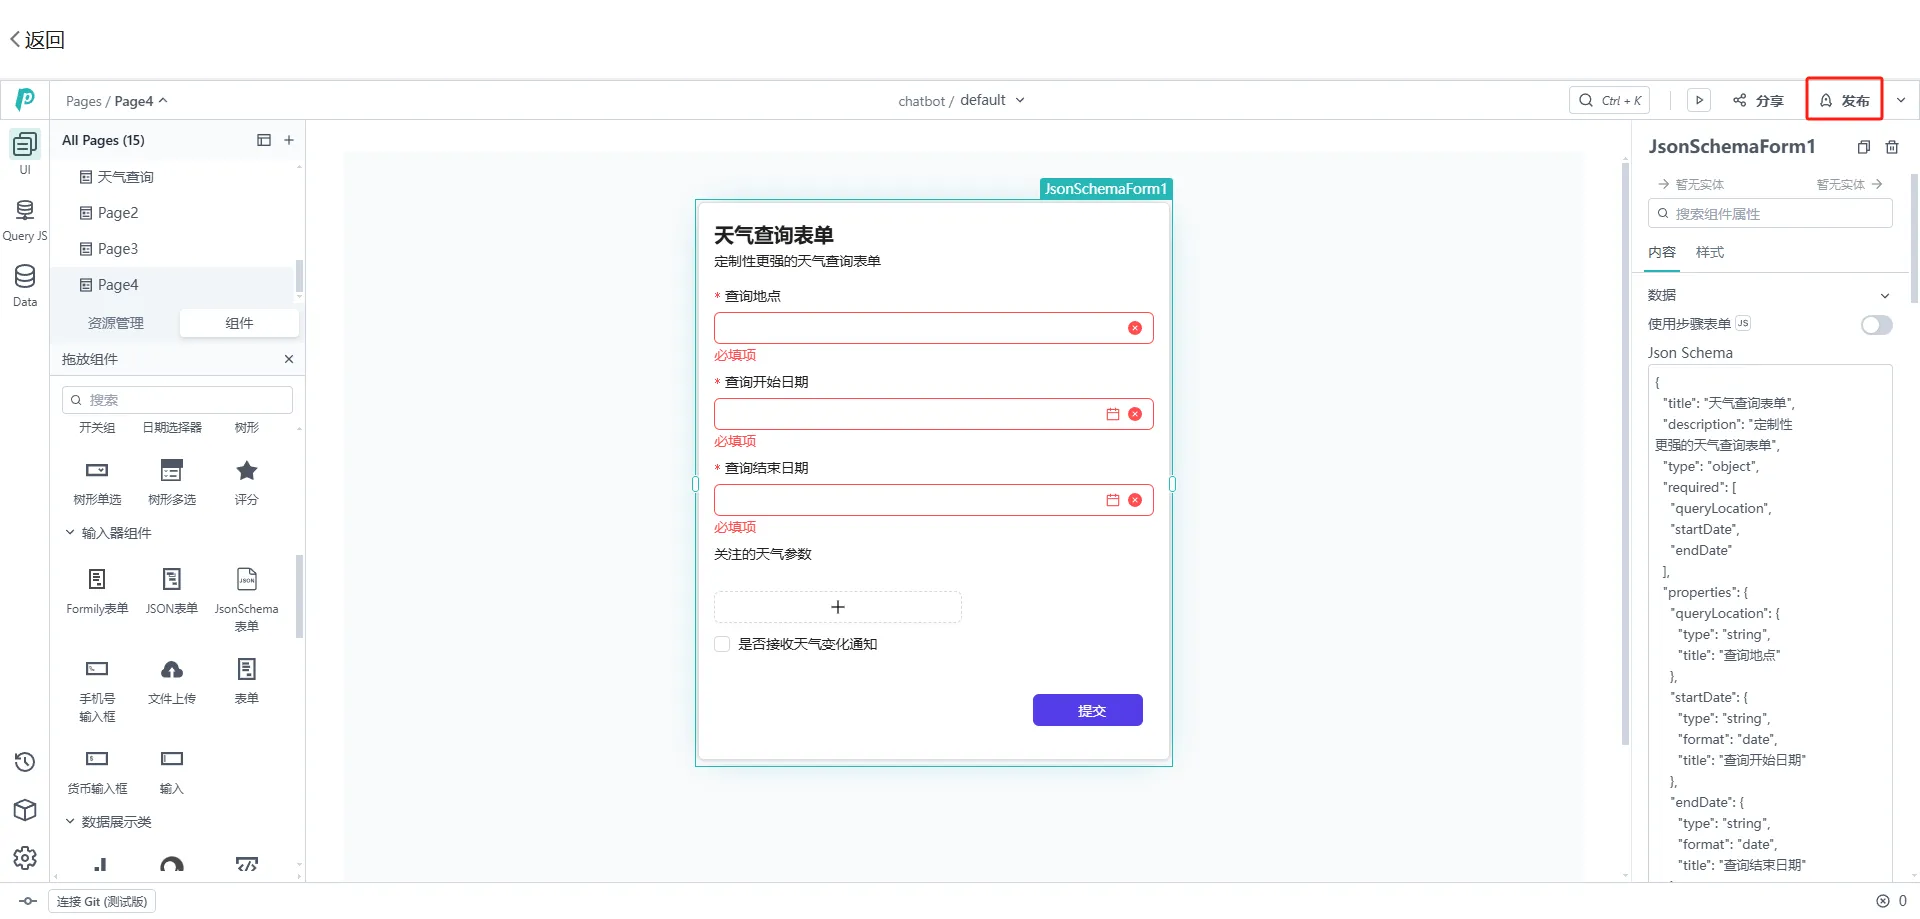1920x919 pixels.
Task: Click the form submit button
Action: tap(1088, 710)
